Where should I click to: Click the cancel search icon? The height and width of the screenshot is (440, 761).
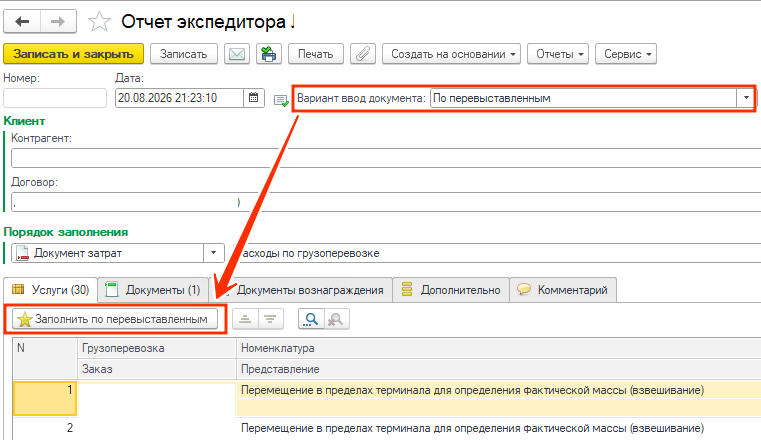pyautogui.click(x=336, y=319)
